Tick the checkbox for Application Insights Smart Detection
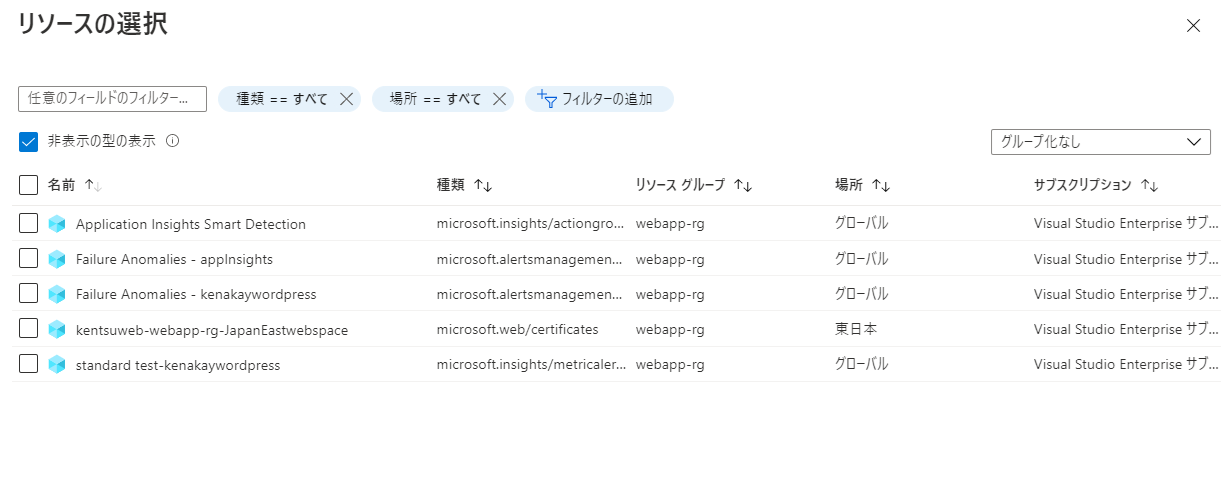The width and height of the screenshot is (1221, 492). 28,224
